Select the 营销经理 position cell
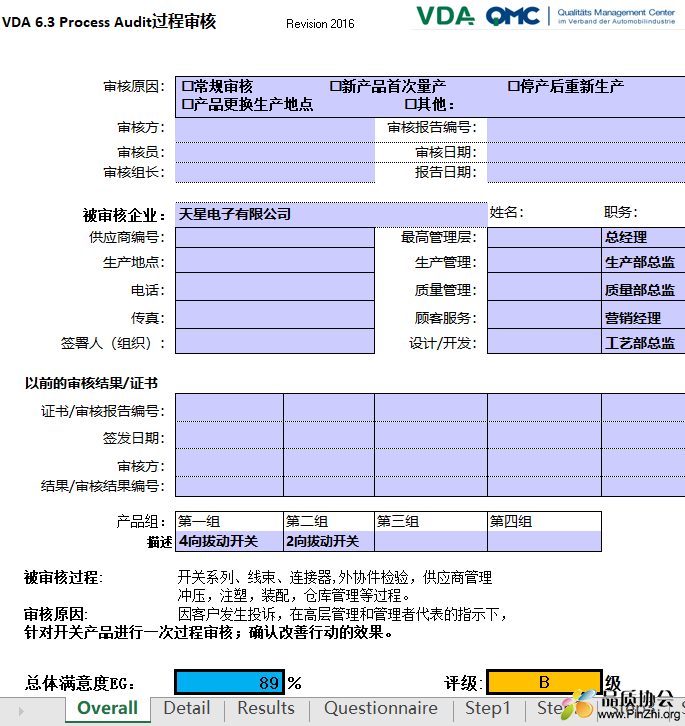Viewport: 685px width, 726px height. point(643,315)
